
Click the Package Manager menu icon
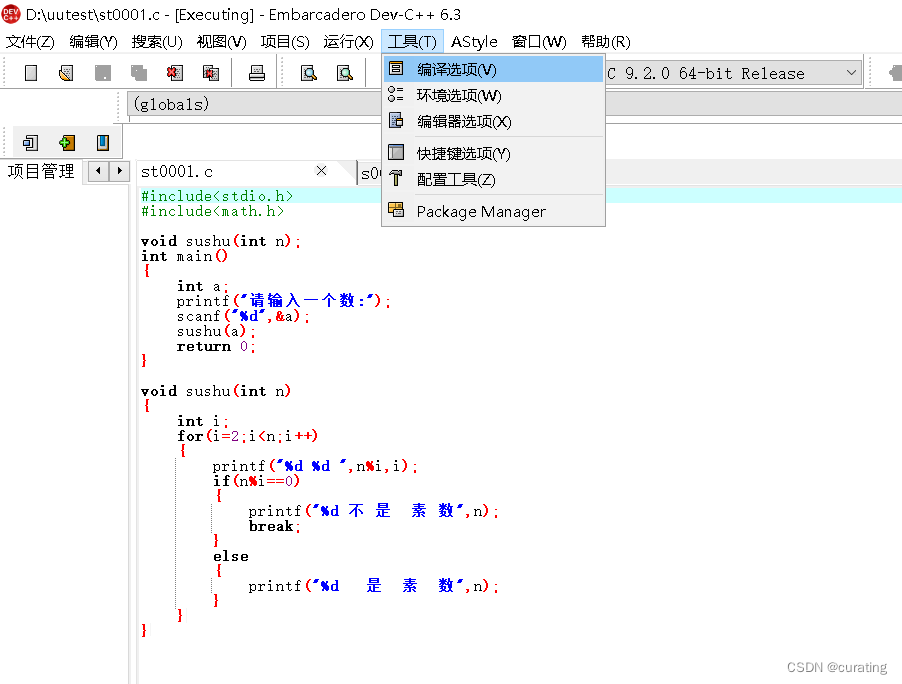pos(396,209)
